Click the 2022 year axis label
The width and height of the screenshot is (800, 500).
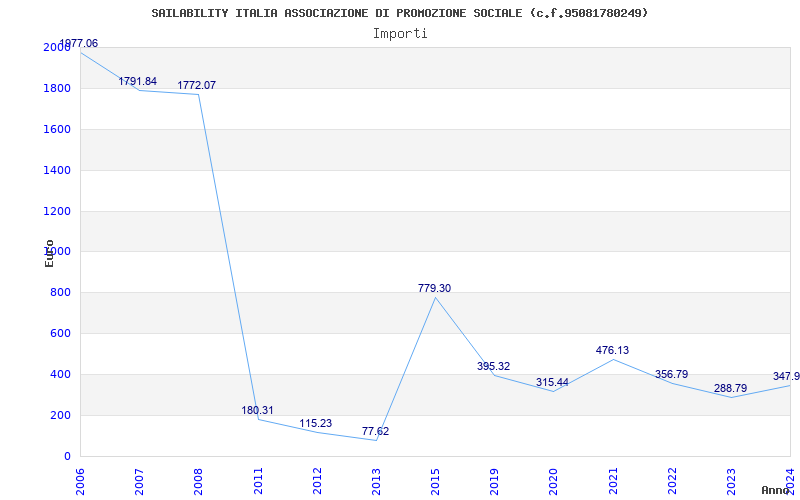pos(672,482)
